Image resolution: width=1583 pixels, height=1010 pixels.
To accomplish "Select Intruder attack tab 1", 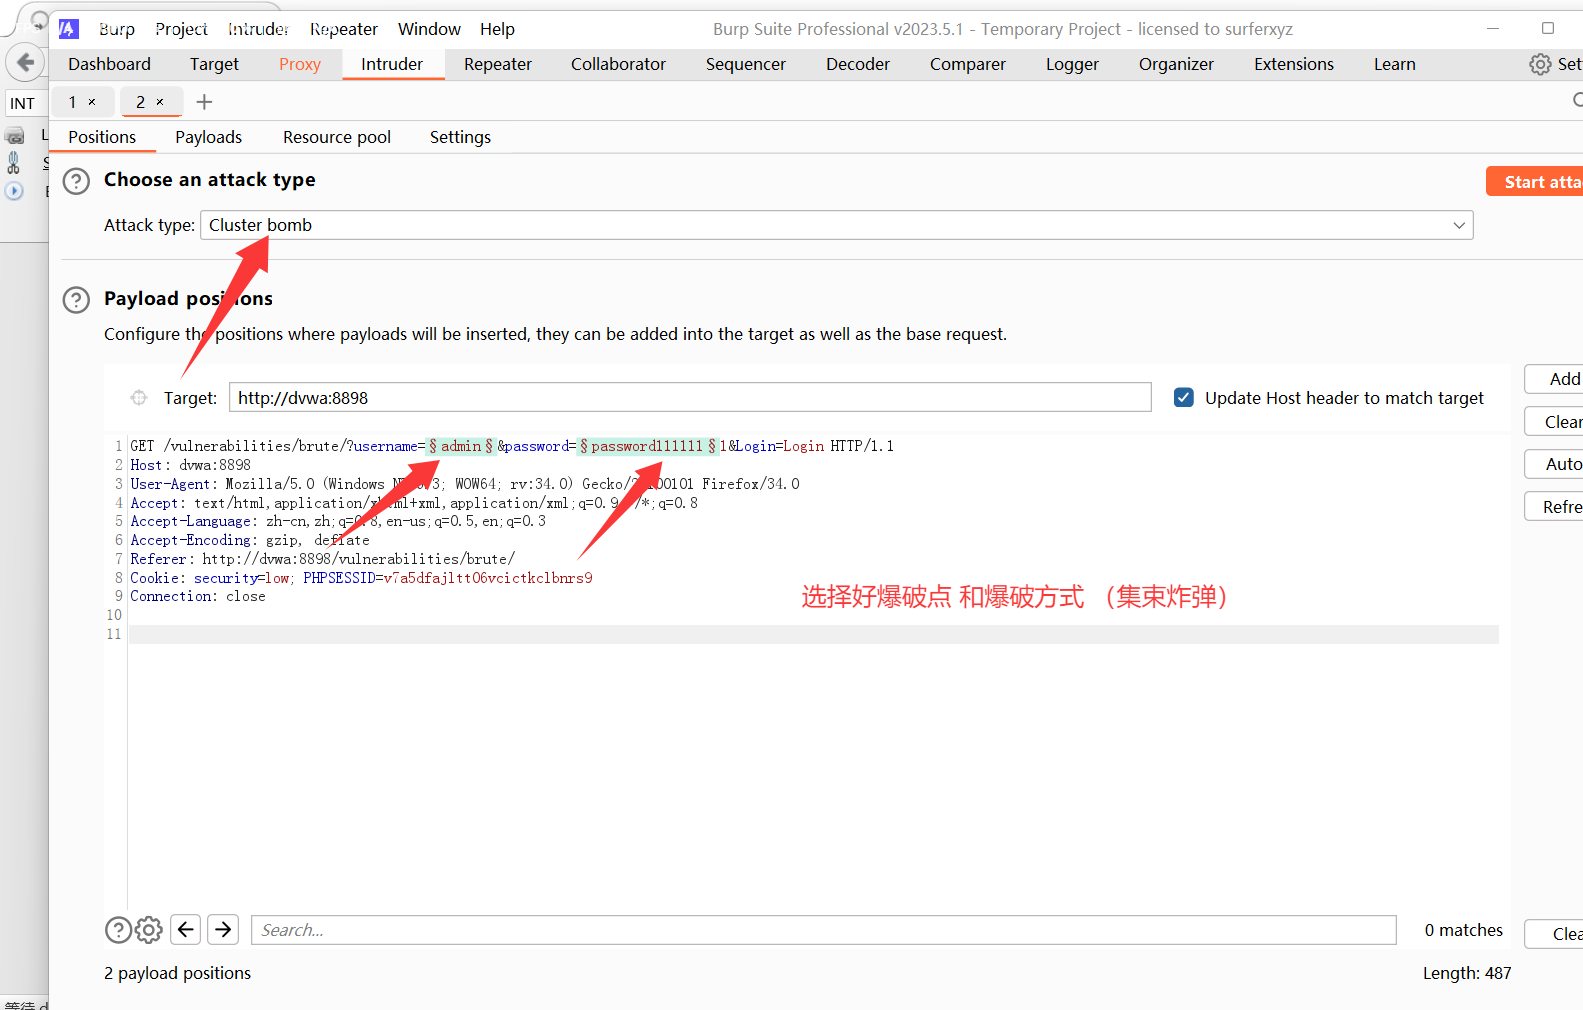I will [x=73, y=102].
